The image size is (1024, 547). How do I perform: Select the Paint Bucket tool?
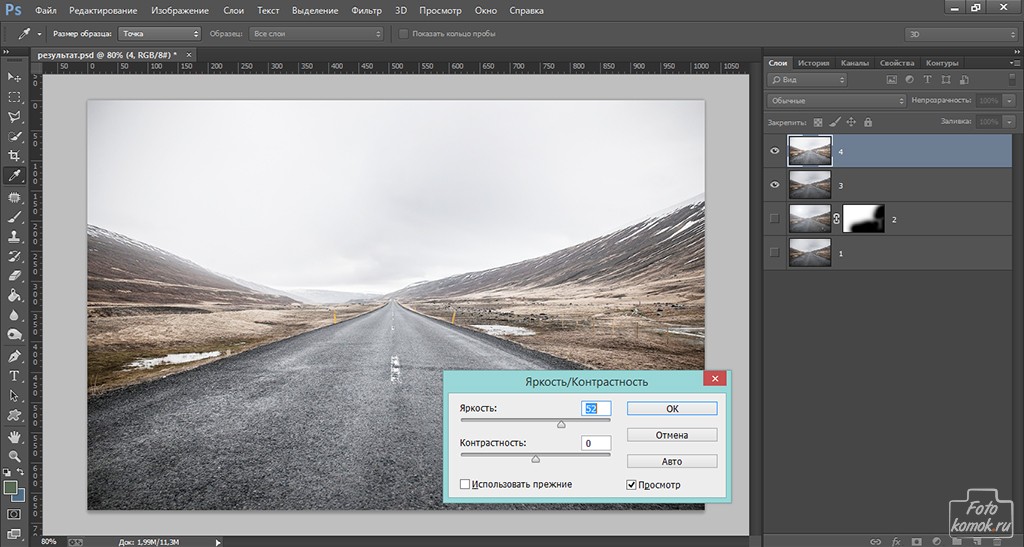[14, 295]
